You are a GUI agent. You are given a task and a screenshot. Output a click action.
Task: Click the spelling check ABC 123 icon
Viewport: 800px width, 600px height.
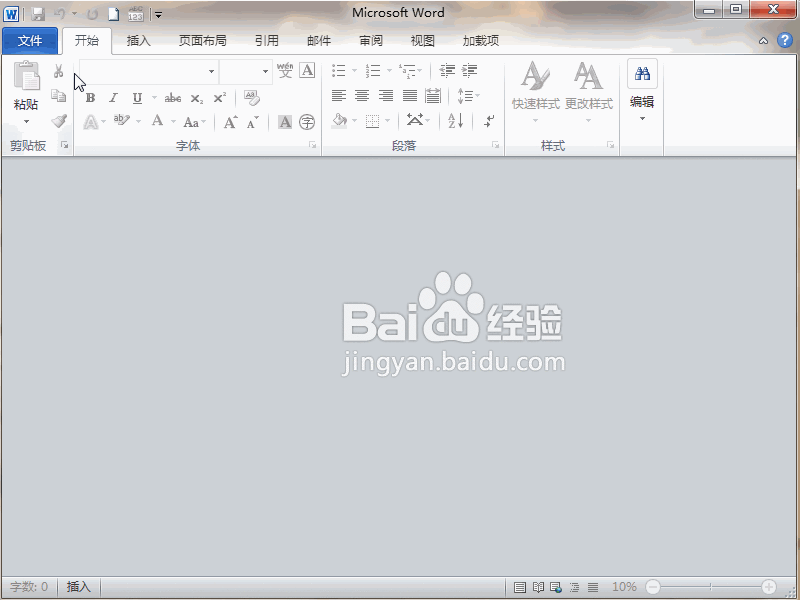pyautogui.click(x=135, y=14)
